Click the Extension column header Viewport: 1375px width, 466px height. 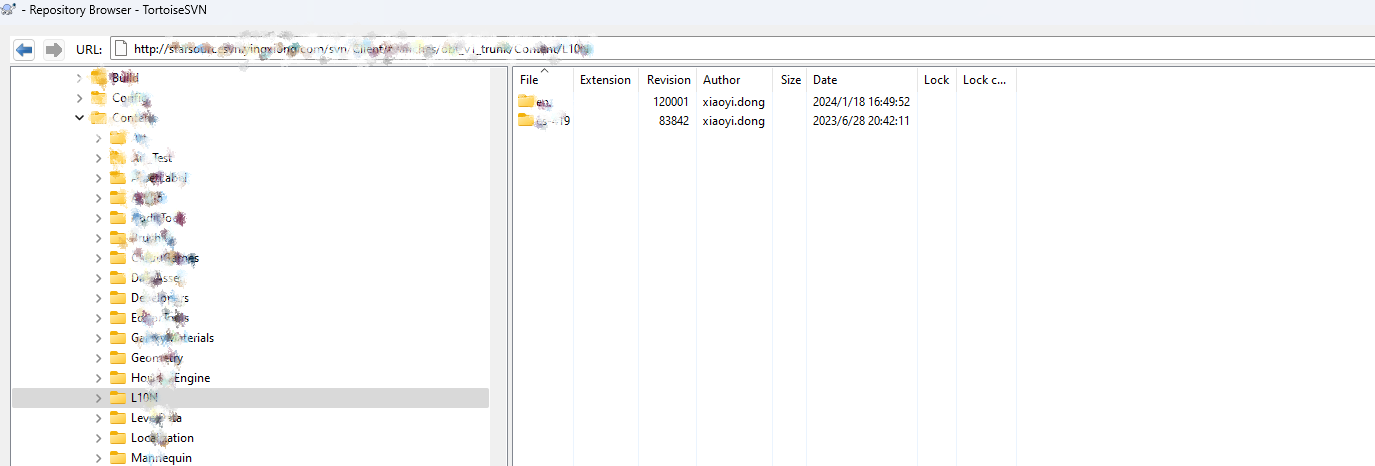point(605,80)
